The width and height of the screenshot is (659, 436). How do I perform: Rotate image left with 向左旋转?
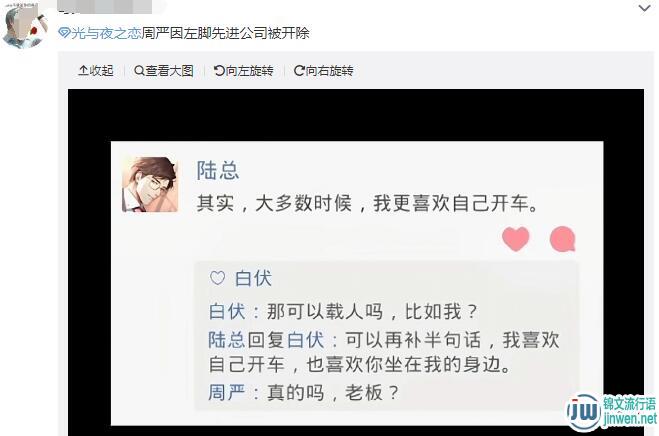[244, 71]
